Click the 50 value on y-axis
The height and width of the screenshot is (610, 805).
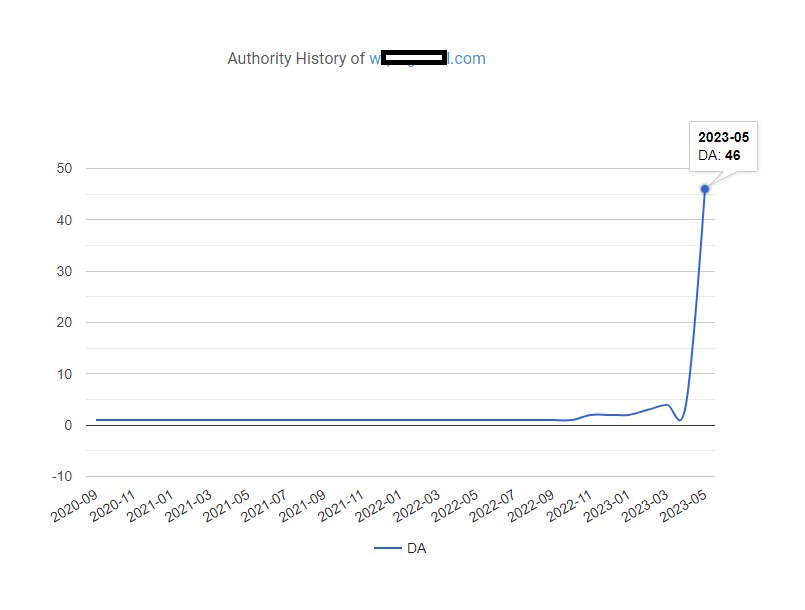coord(65,168)
